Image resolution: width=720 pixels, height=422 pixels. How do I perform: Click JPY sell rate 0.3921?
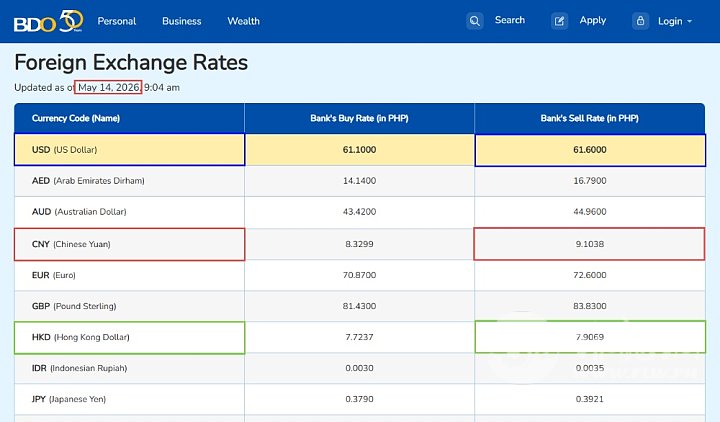[x=590, y=399]
